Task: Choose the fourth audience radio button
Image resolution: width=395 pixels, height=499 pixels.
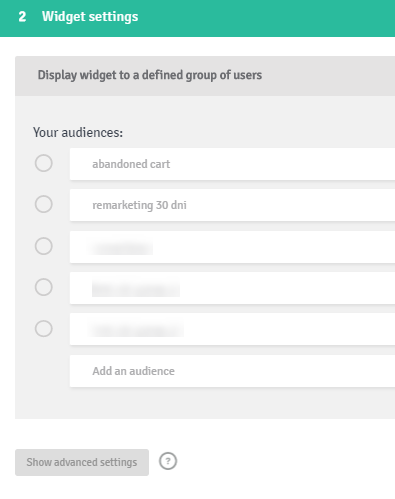Action: pyautogui.click(x=44, y=287)
